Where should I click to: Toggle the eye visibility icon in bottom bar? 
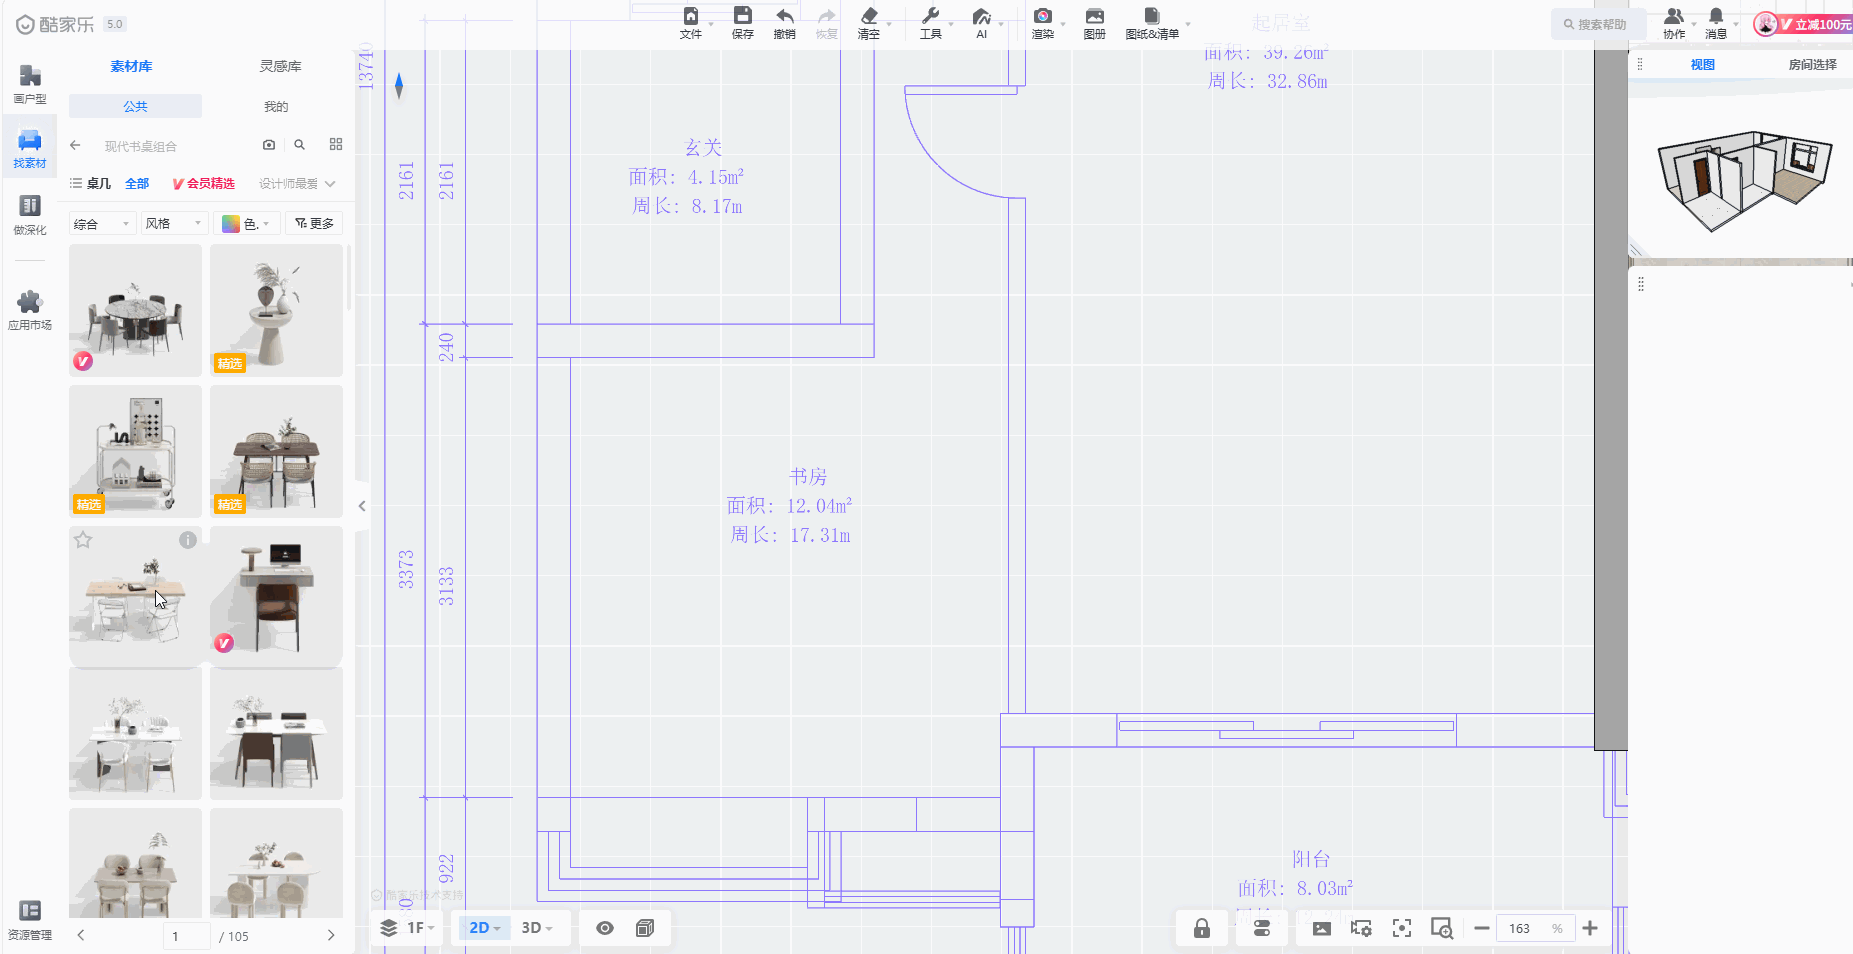[x=605, y=928]
